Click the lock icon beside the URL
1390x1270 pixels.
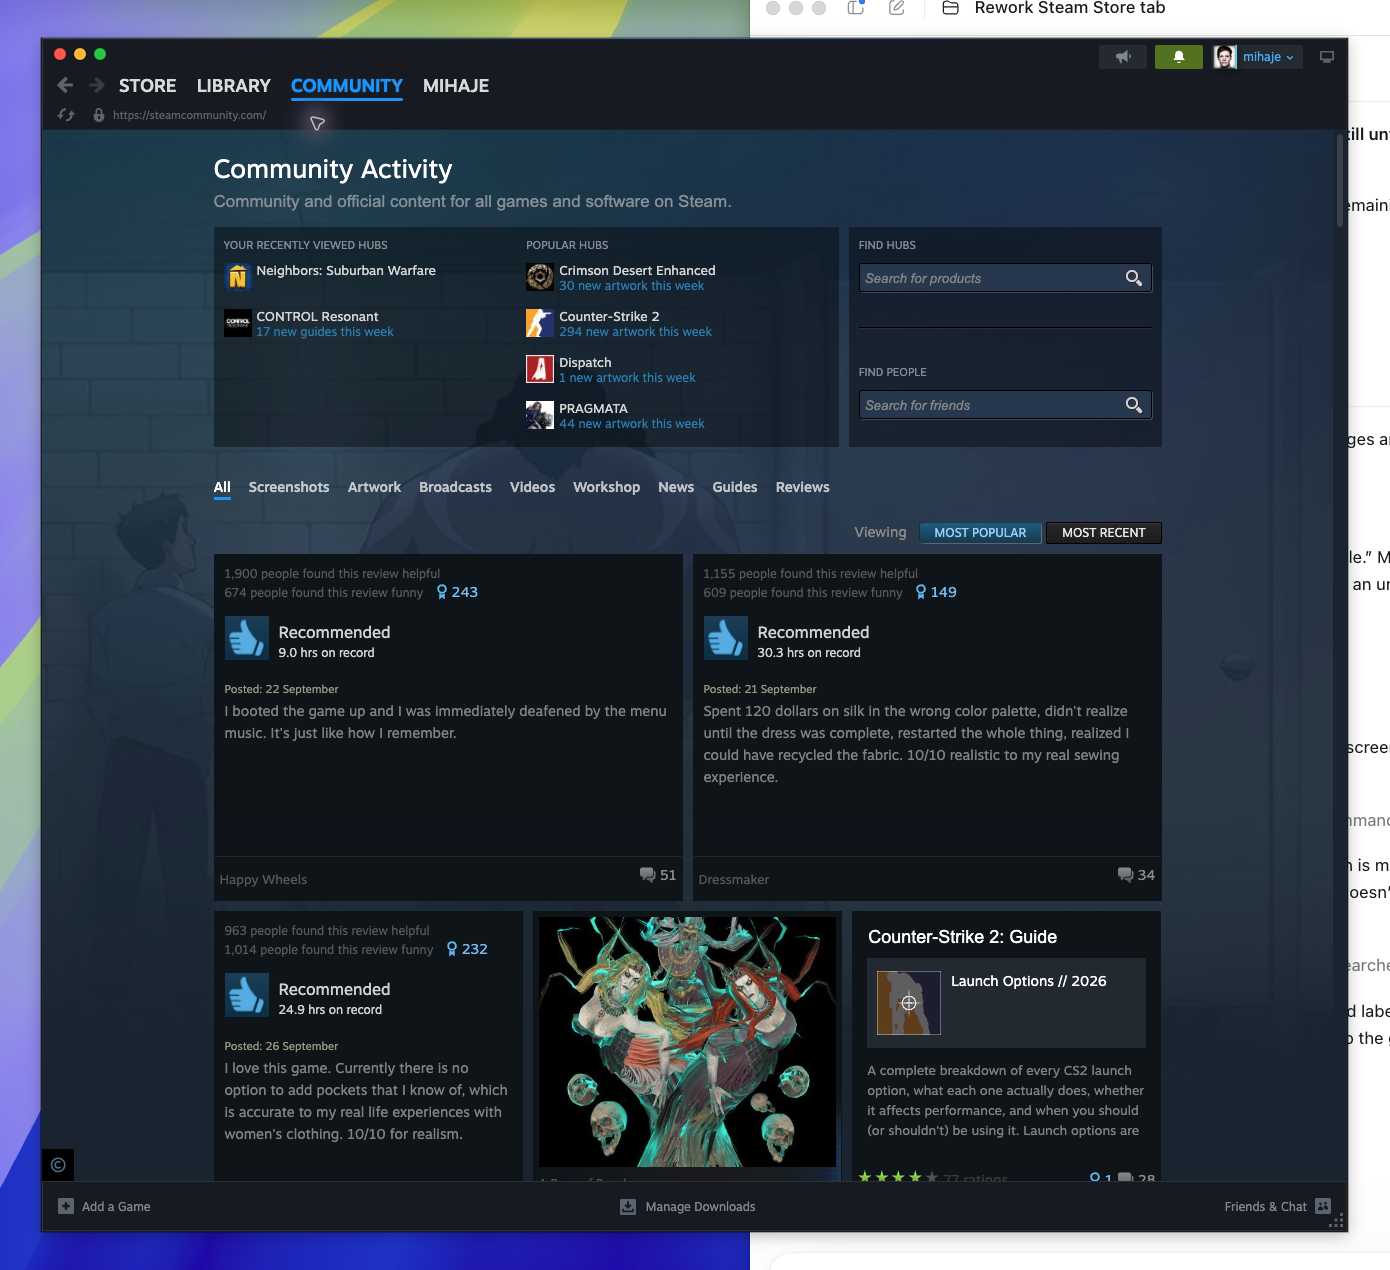(99, 115)
